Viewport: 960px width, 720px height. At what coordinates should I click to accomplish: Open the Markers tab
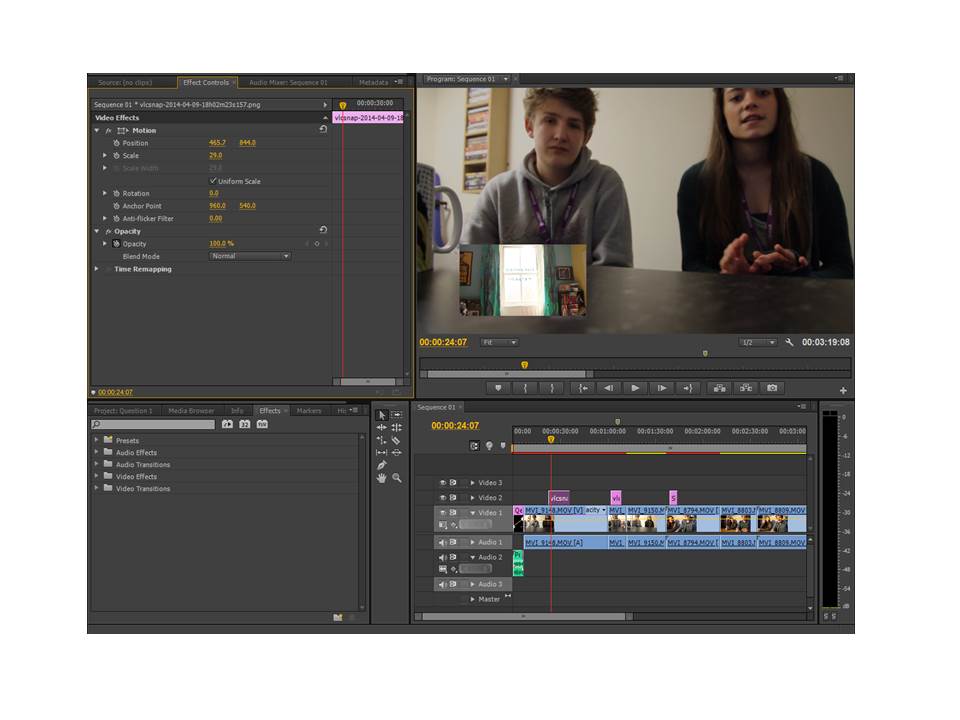pos(309,411)
